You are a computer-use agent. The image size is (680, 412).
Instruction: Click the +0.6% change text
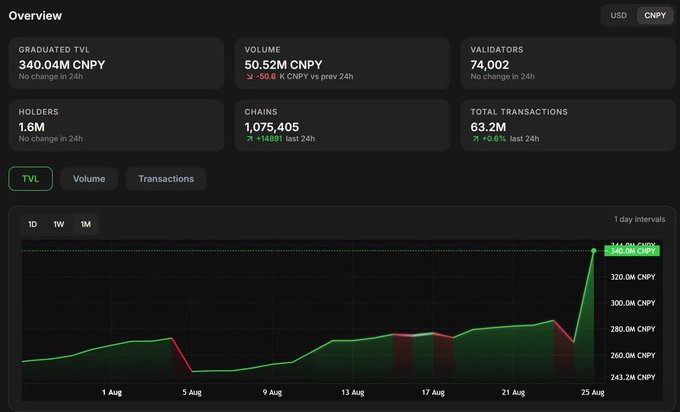tap(494, 139)
